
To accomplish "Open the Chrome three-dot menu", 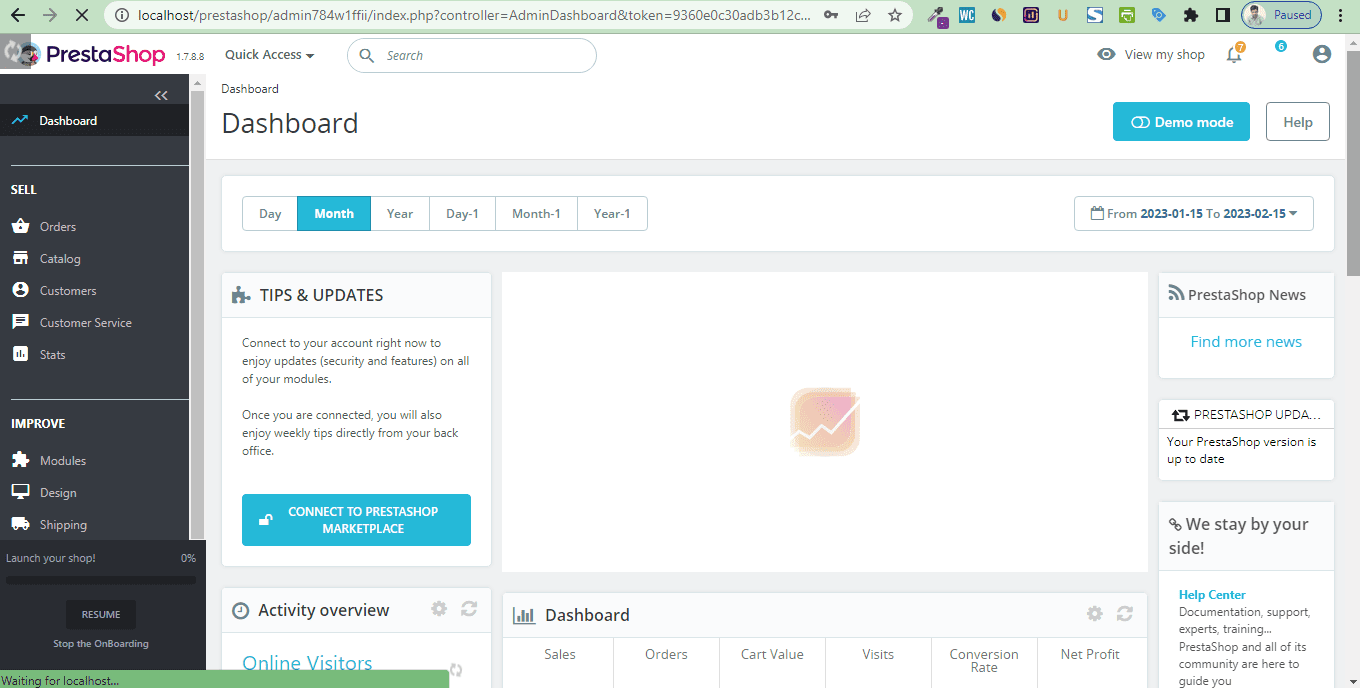I will click(x=1342, y=16).
